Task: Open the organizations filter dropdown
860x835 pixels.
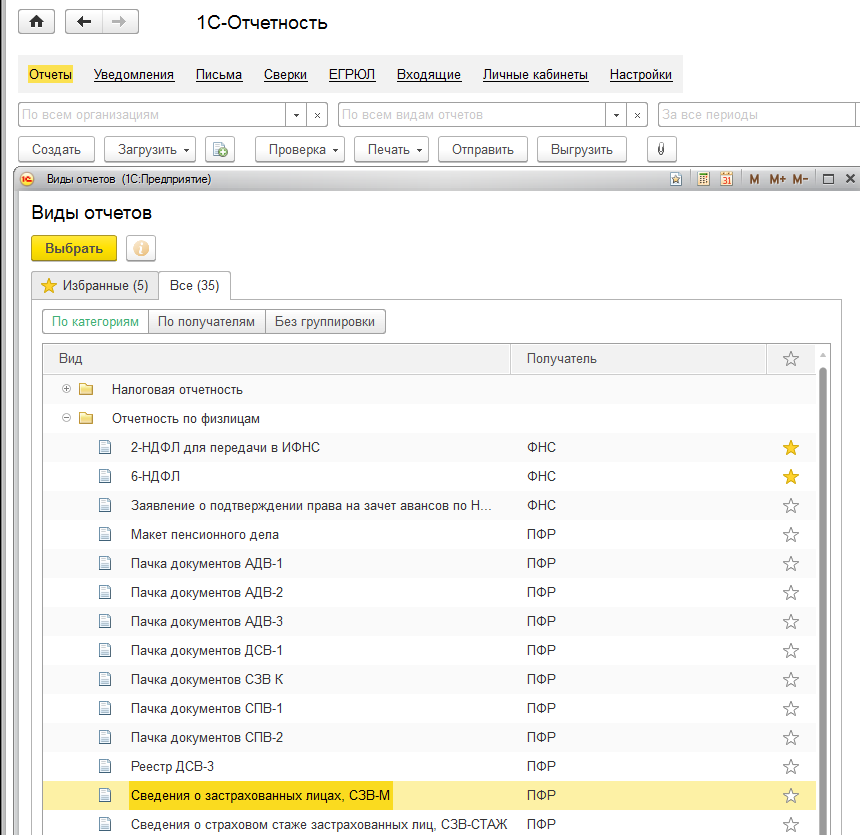Action: [x=296, y=115]
